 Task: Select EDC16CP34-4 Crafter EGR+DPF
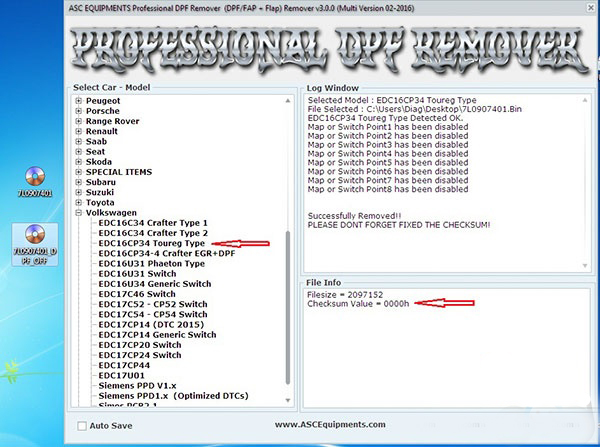pos(166,253)
